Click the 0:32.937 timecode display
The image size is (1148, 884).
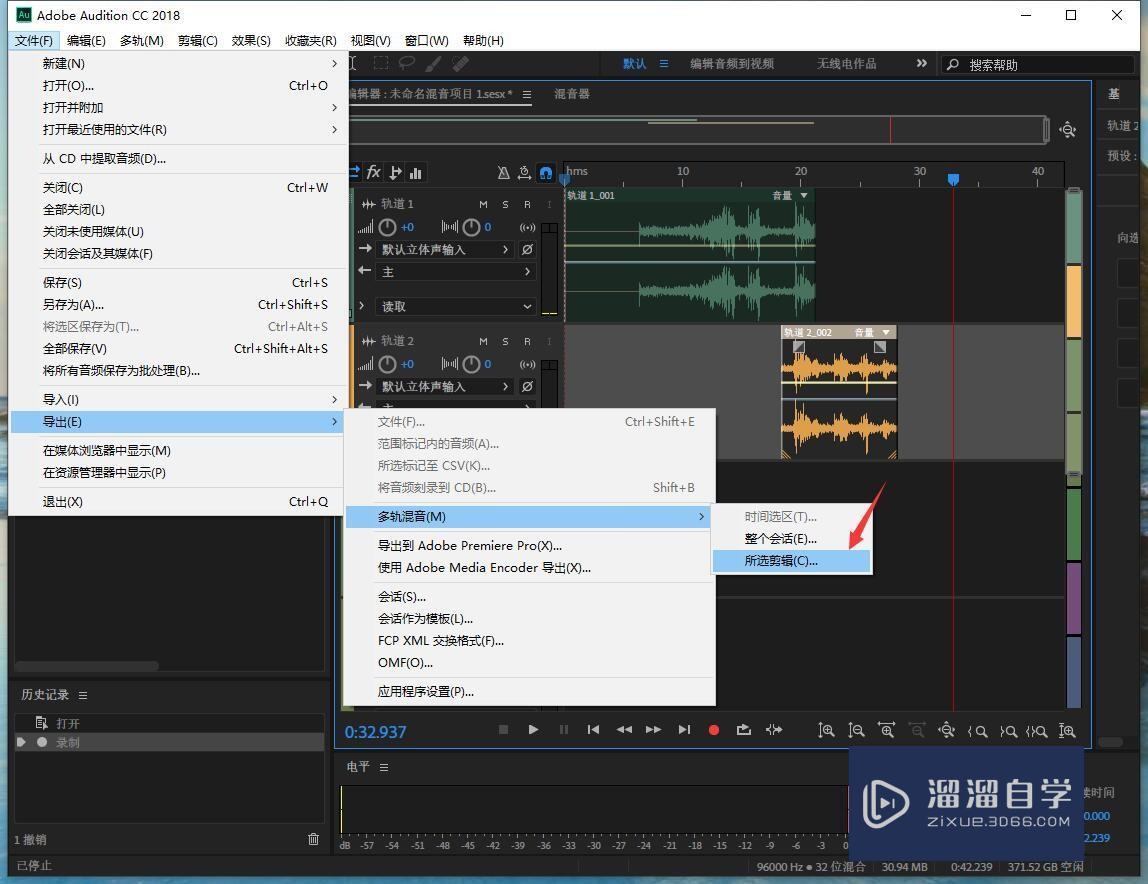pyautogui.click(x=376, y=732)
